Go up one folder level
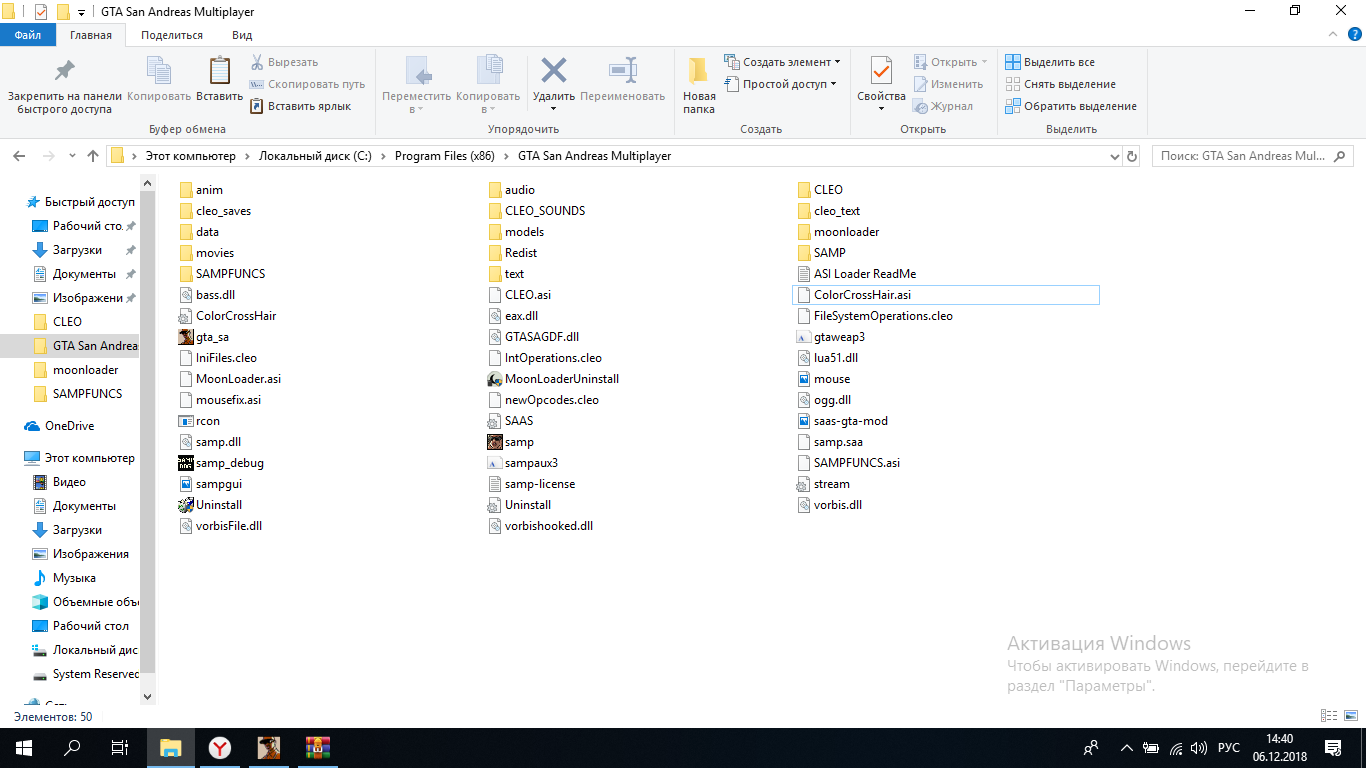Image resolution: width=1366 pixels, height=768 pixels. pyautogui.click(x=93, y=156)
